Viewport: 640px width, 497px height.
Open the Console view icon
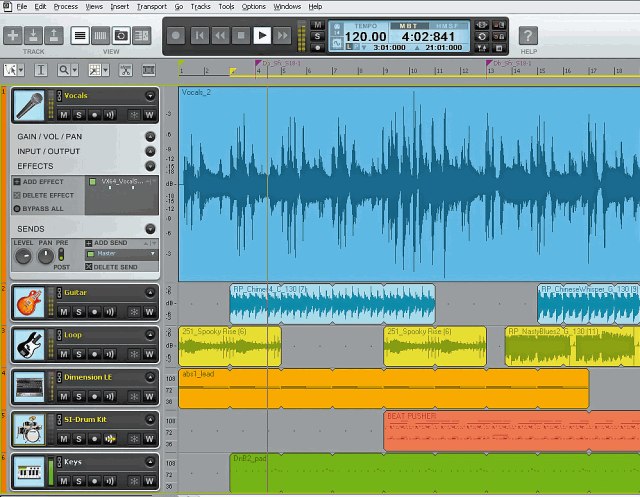pyautogui.click(x=100, y=36)
